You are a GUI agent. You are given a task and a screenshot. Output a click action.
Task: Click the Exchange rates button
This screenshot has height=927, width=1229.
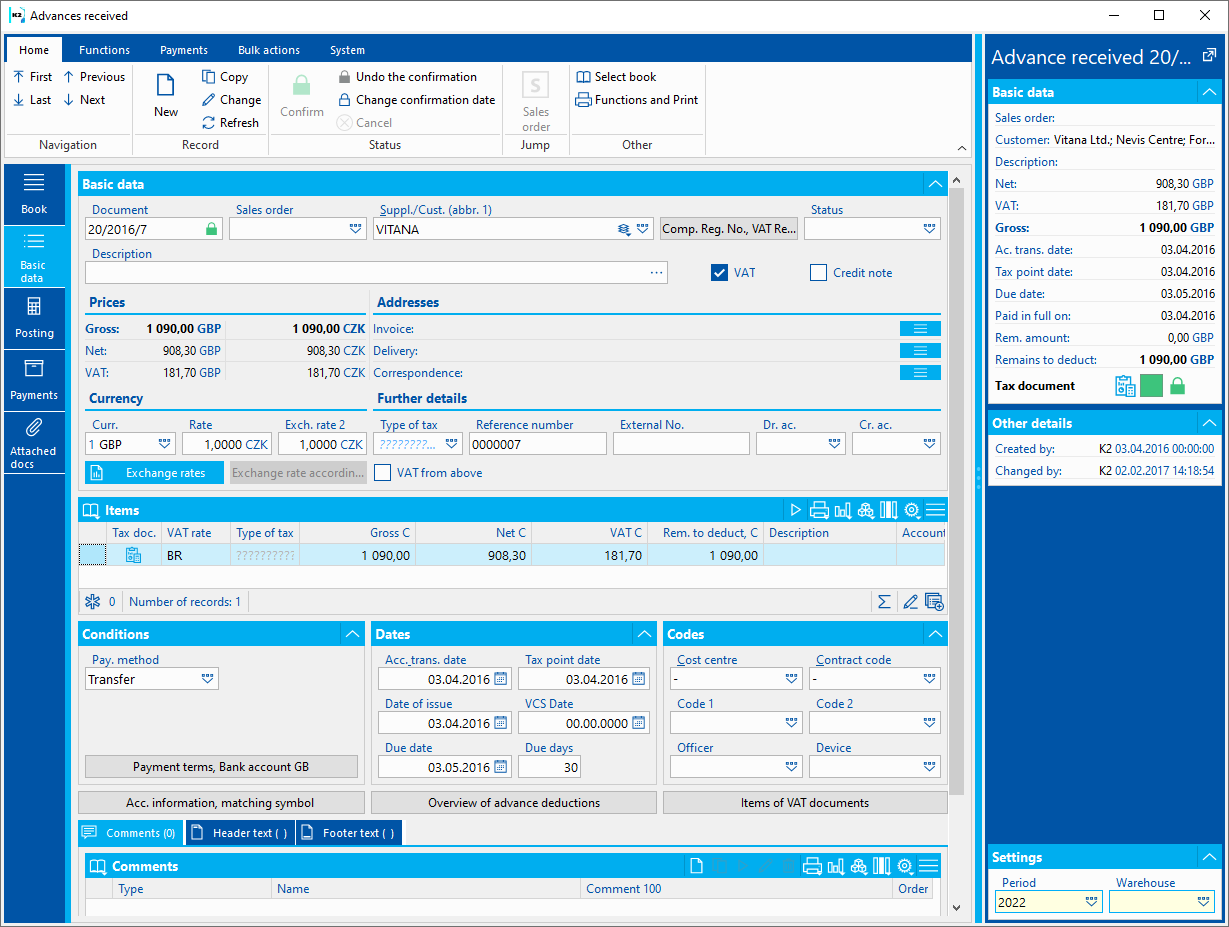tap(155, 473)
